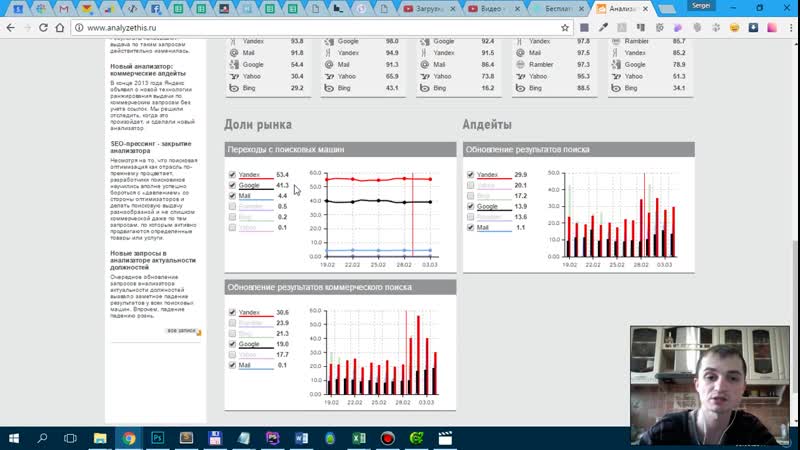
Task: Click the 'Апдейты' section heading
Action: pyautogui.click(x=487, y=124)
